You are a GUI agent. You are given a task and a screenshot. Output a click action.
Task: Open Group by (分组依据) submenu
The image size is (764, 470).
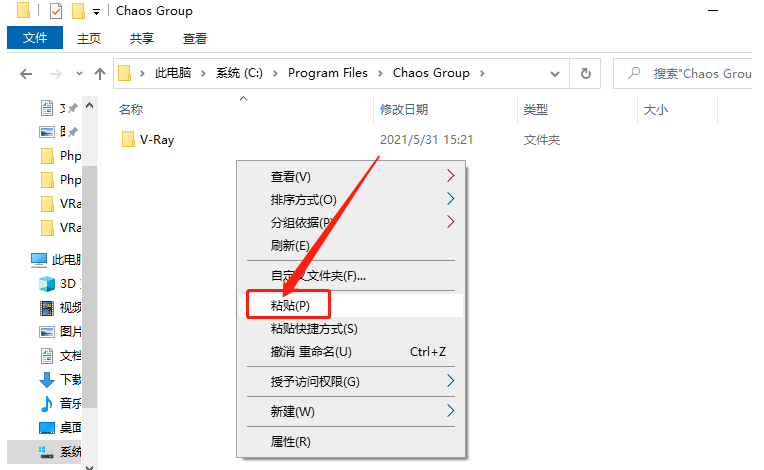pyautogui.click(x=351, y=222)
